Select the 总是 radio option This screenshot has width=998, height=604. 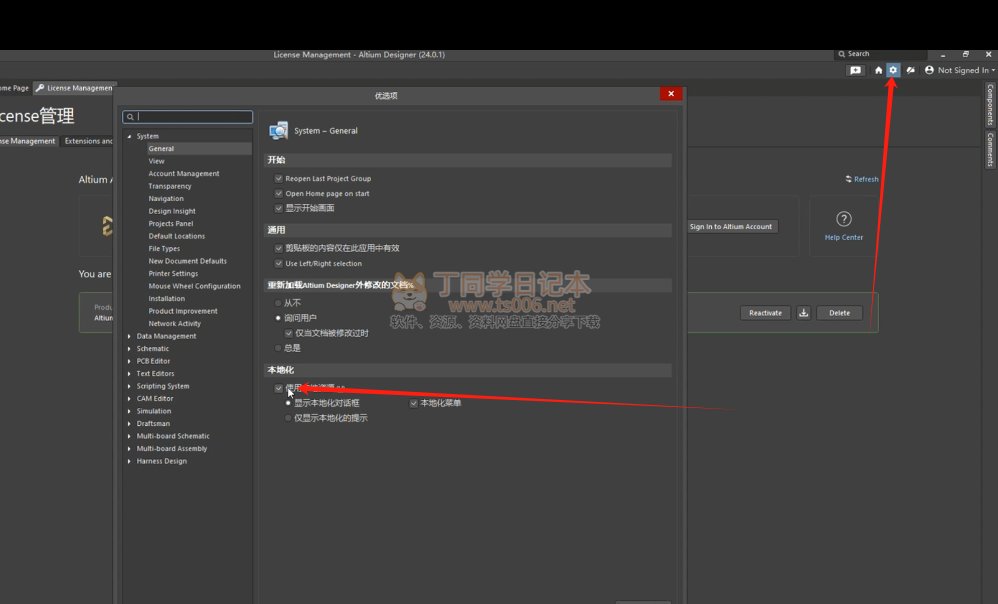(x=279, y=348)
